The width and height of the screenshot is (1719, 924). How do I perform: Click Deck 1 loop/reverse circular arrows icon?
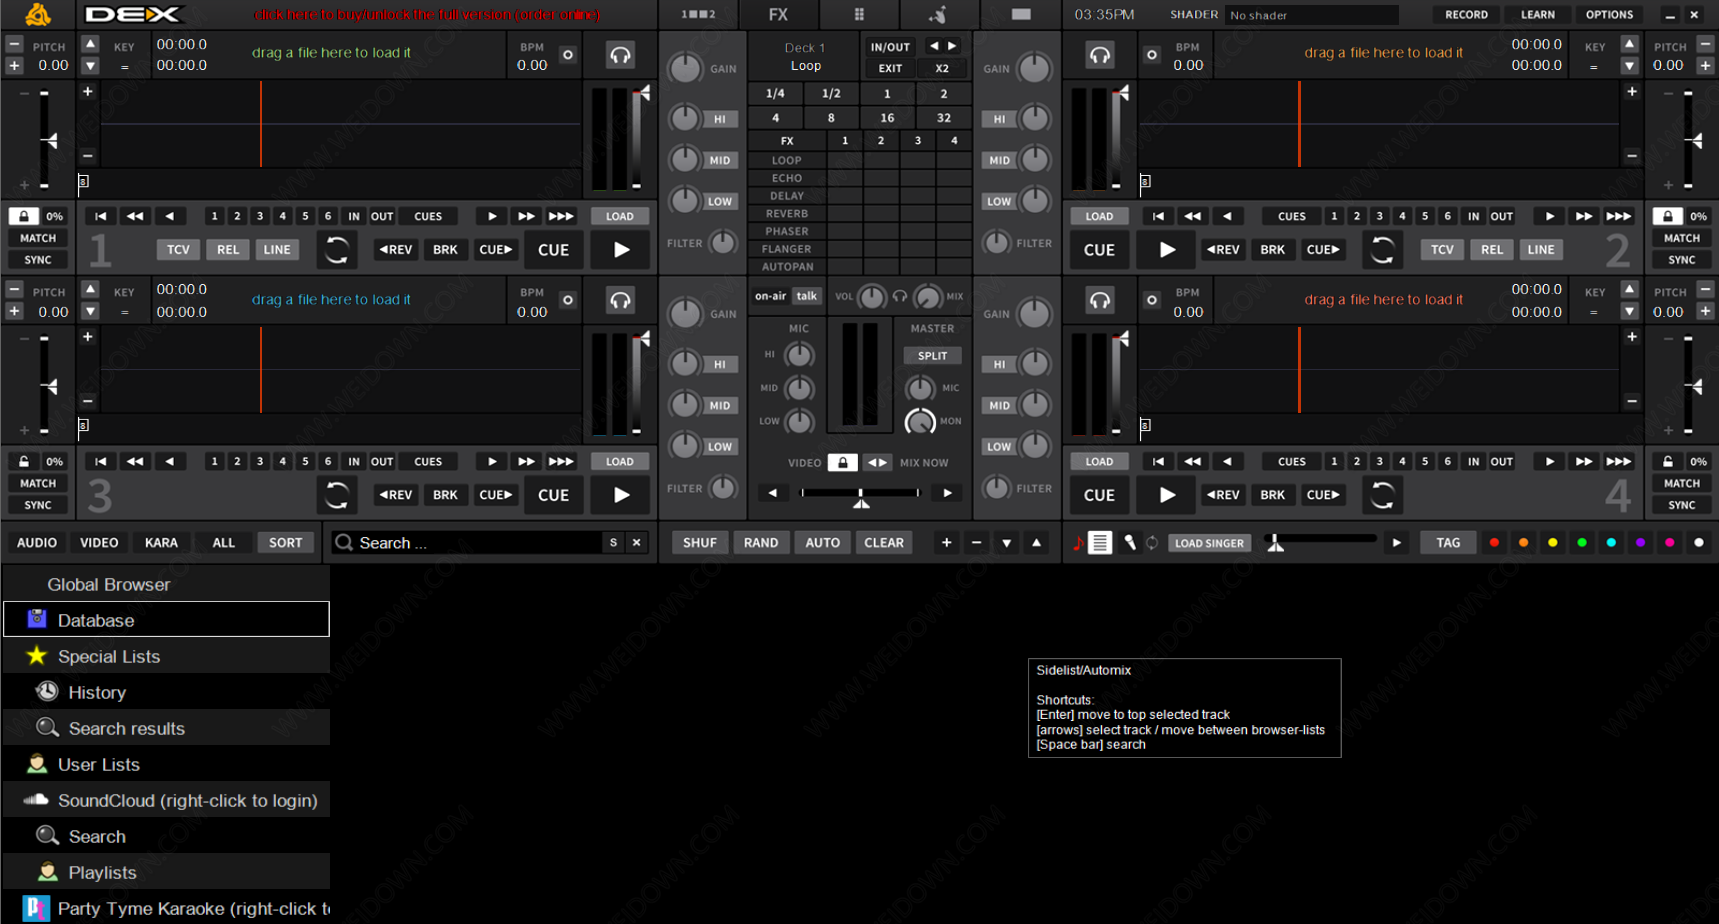click(x=337, y=250)
